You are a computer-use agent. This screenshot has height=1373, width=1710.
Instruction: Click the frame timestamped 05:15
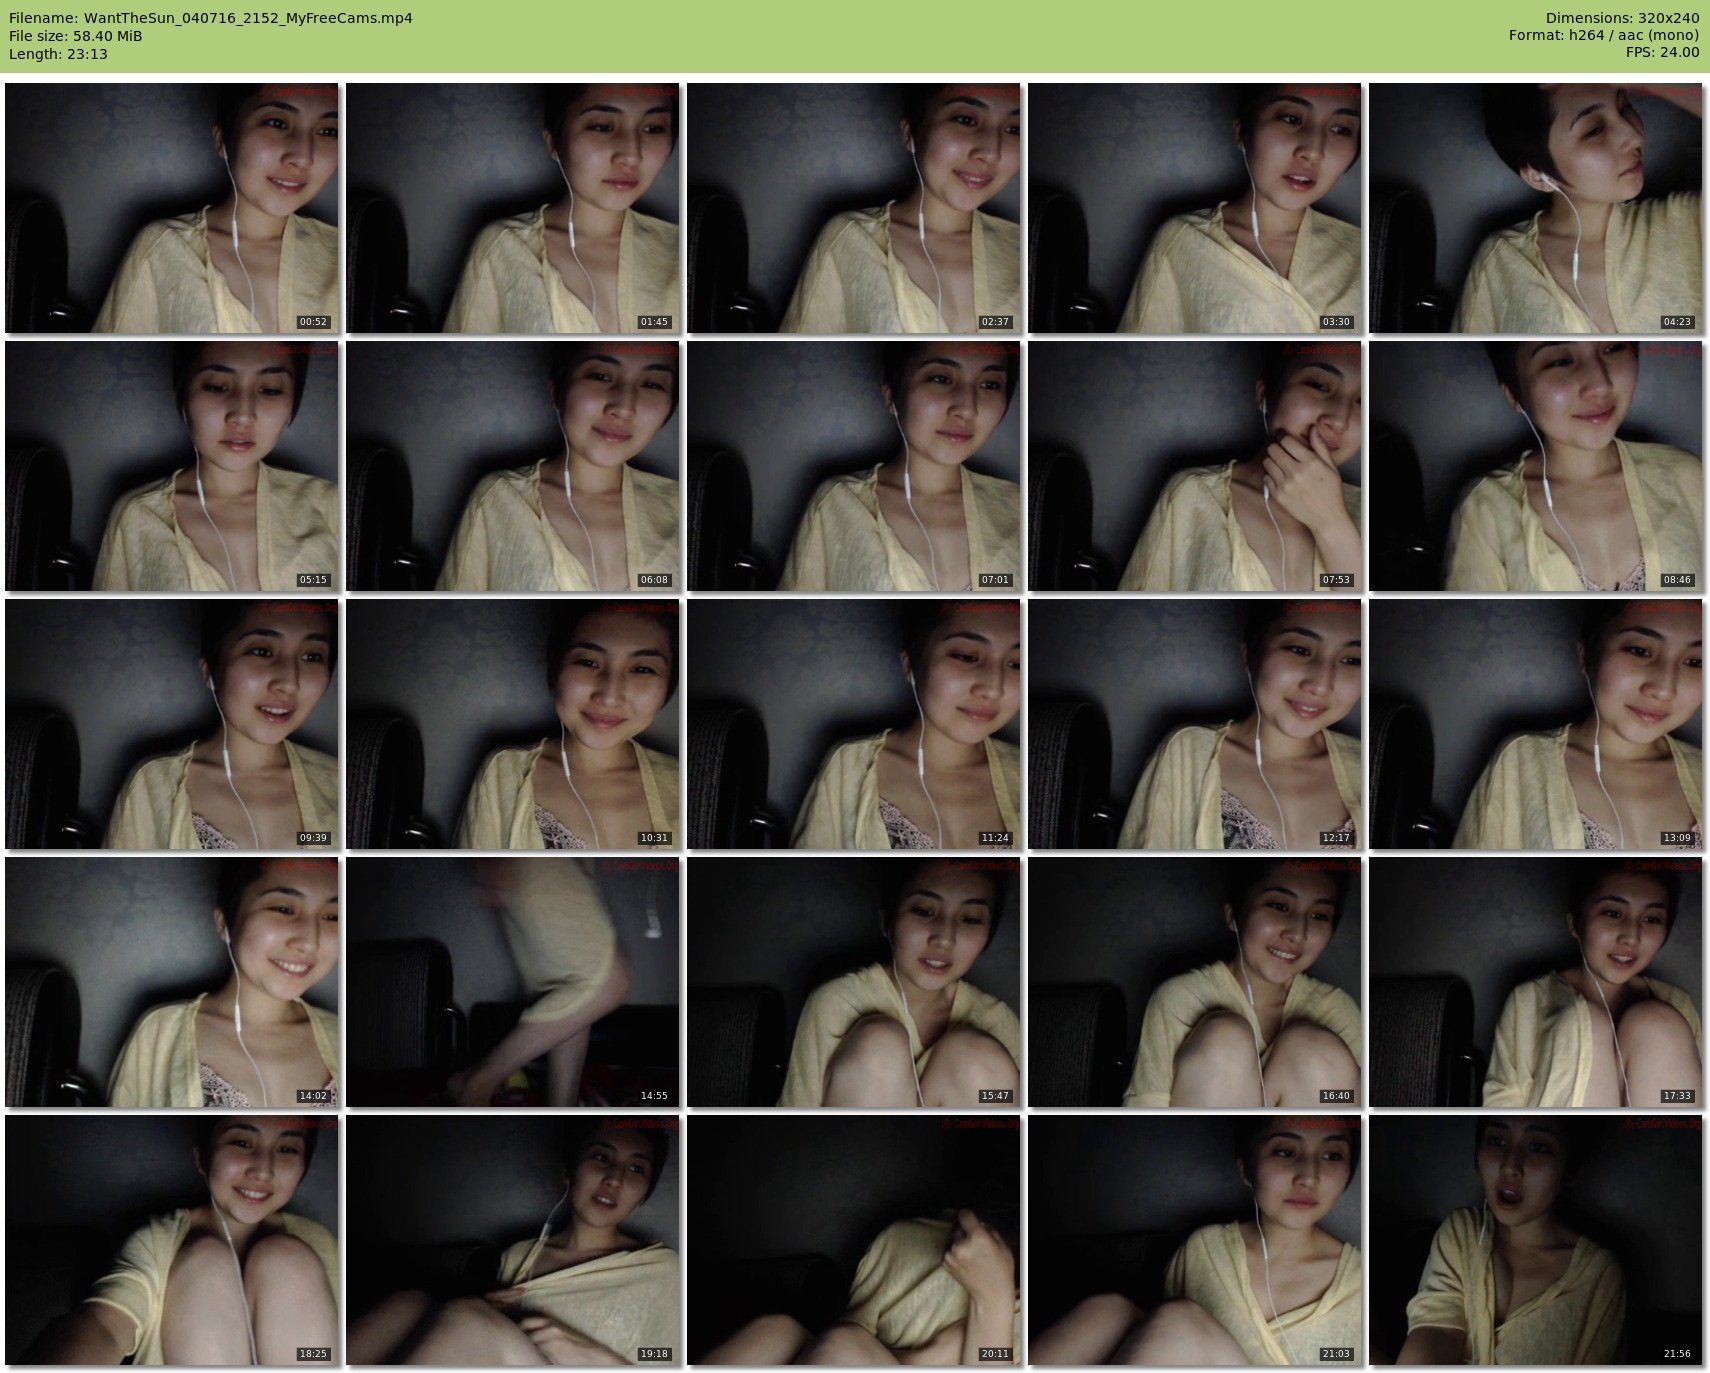click(172, 466)
